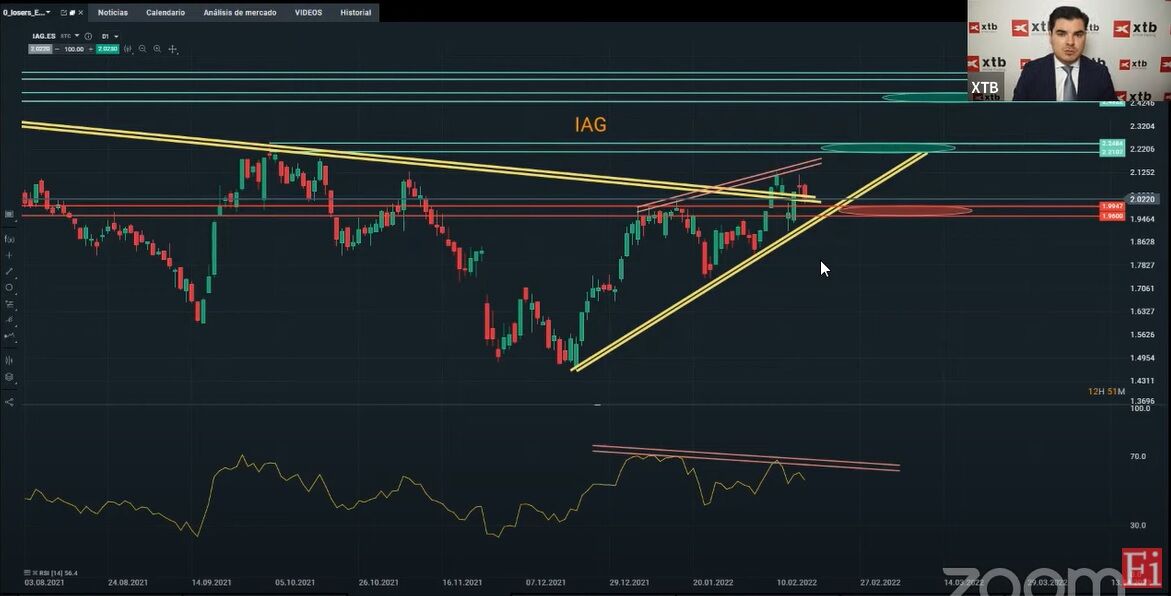Select the ellipse shape drawing tool
The width and height of the screenshot is (1171, 596).
(9, 288)
